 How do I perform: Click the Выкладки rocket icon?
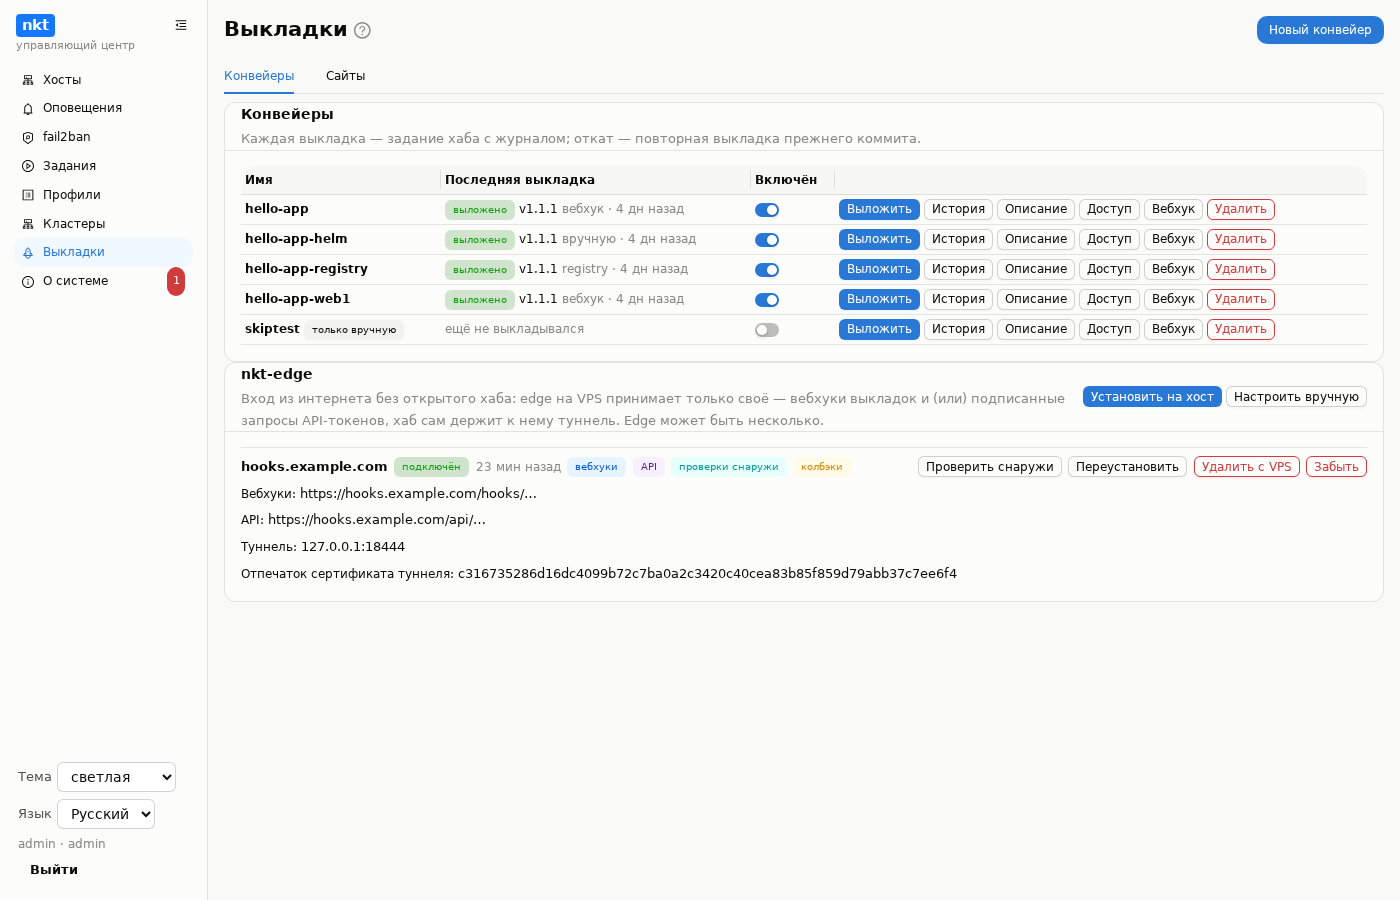[x=28, y=252]
